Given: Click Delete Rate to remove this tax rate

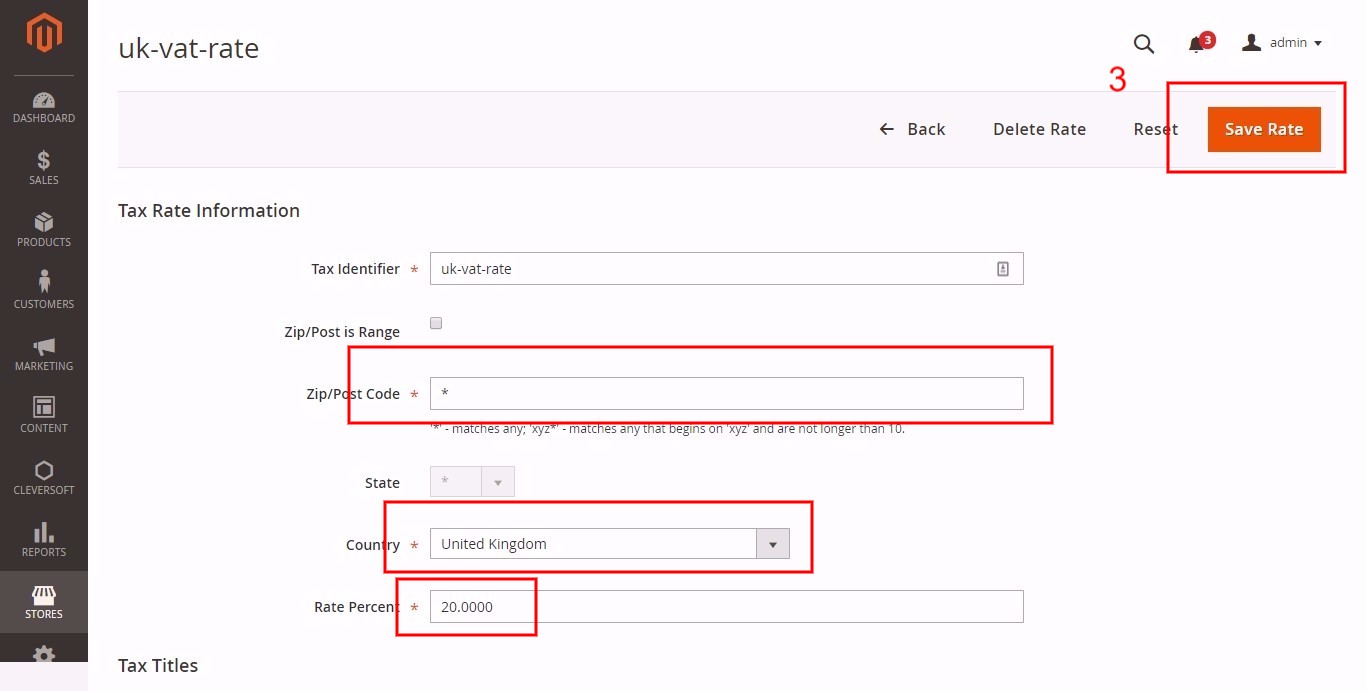Looking at the screenshot, I should tap(1039, 129).
